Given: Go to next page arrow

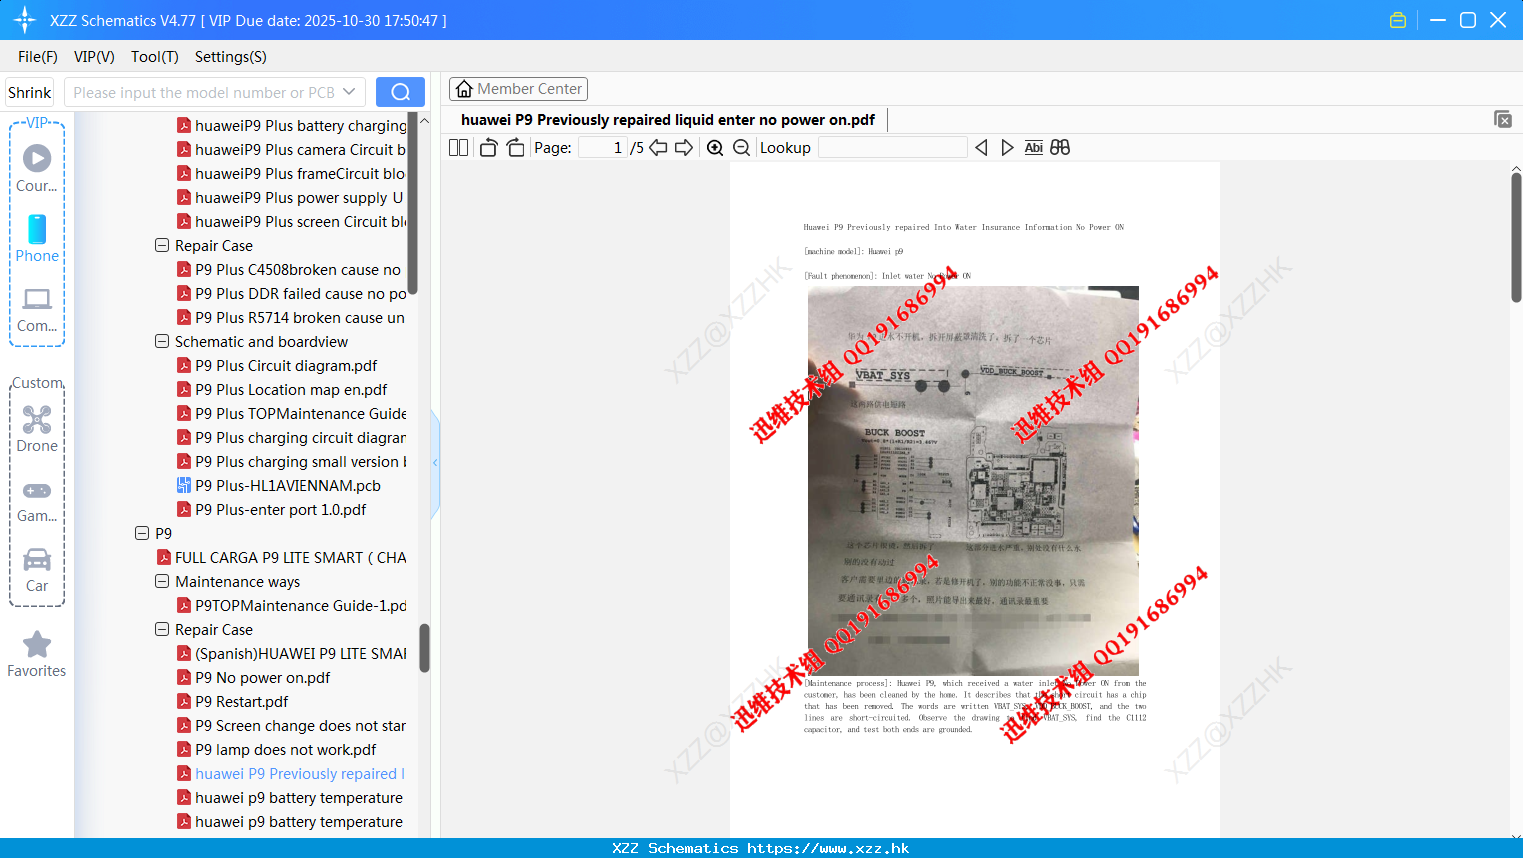Looking at the screenshot, I should tap(684, 148).
